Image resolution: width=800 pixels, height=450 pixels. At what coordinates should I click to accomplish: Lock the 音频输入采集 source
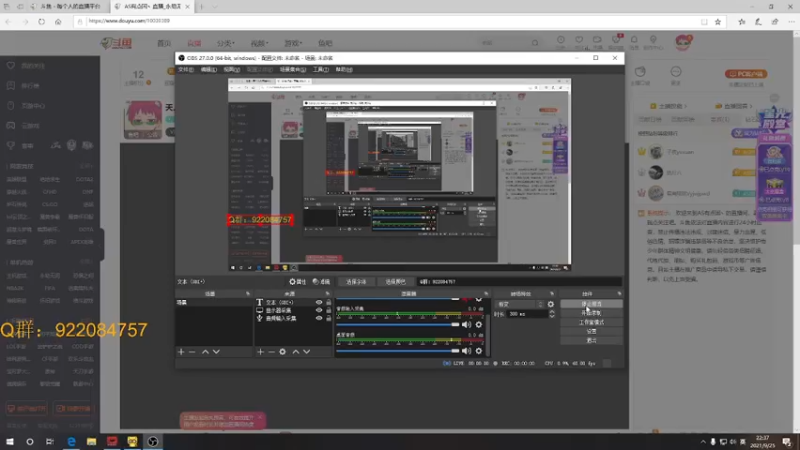[329, 318]
